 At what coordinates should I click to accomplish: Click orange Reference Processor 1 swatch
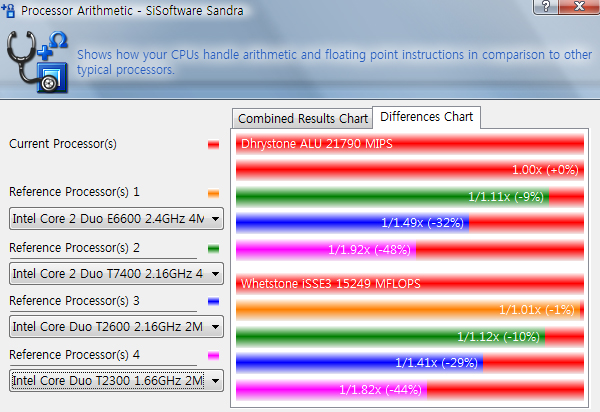[214, 193]
